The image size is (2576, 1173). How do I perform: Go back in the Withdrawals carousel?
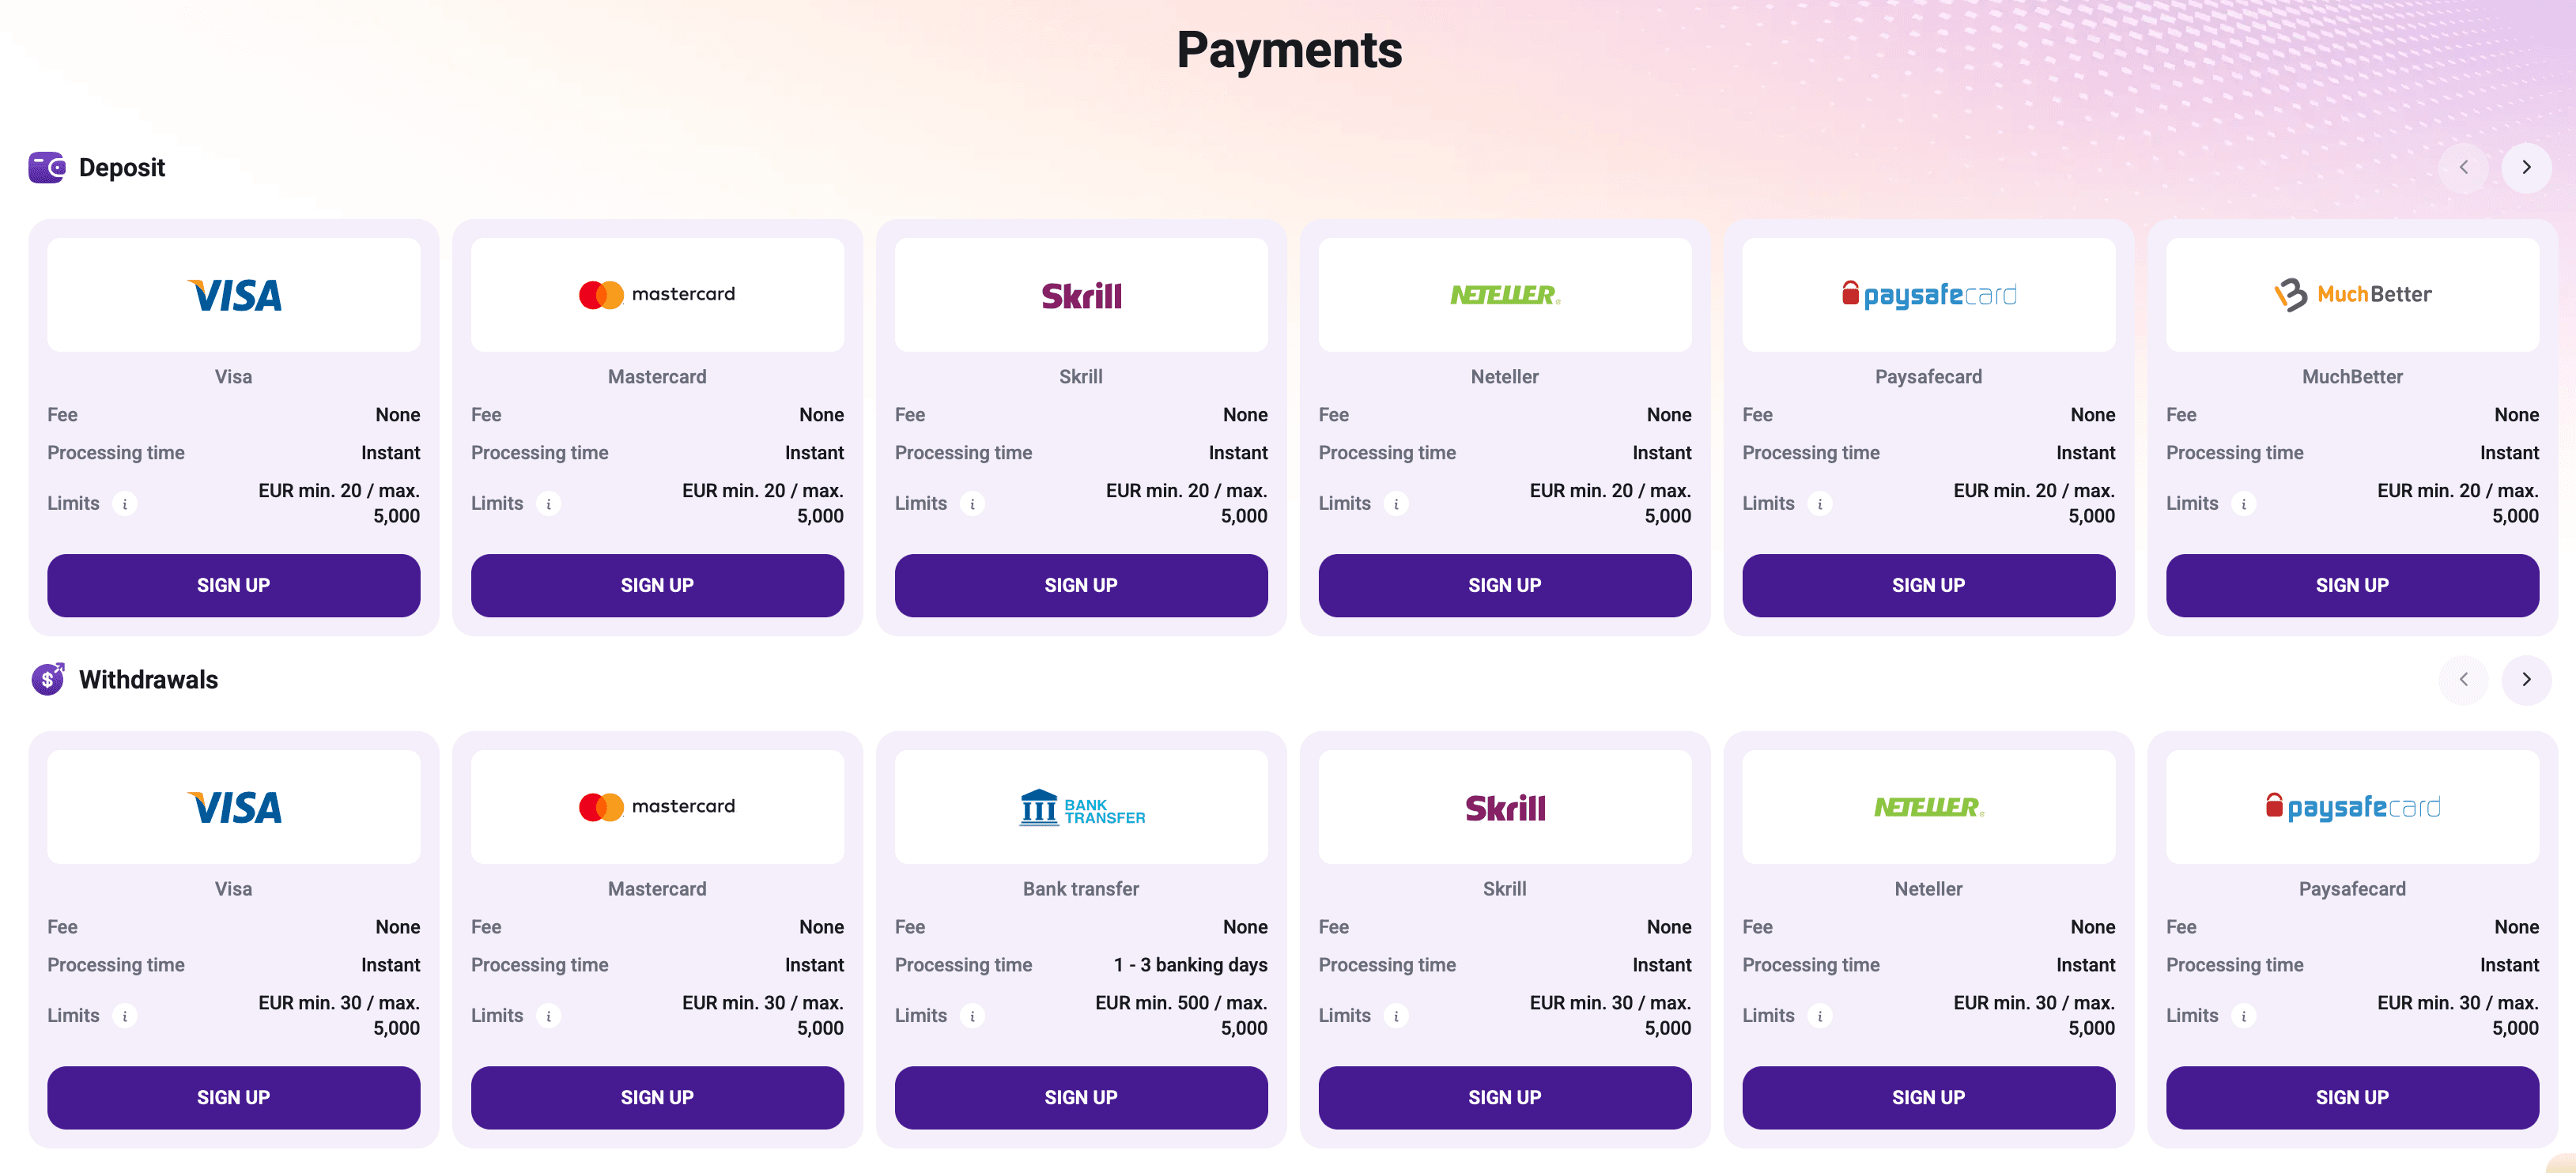click(x=2464, y=680)
